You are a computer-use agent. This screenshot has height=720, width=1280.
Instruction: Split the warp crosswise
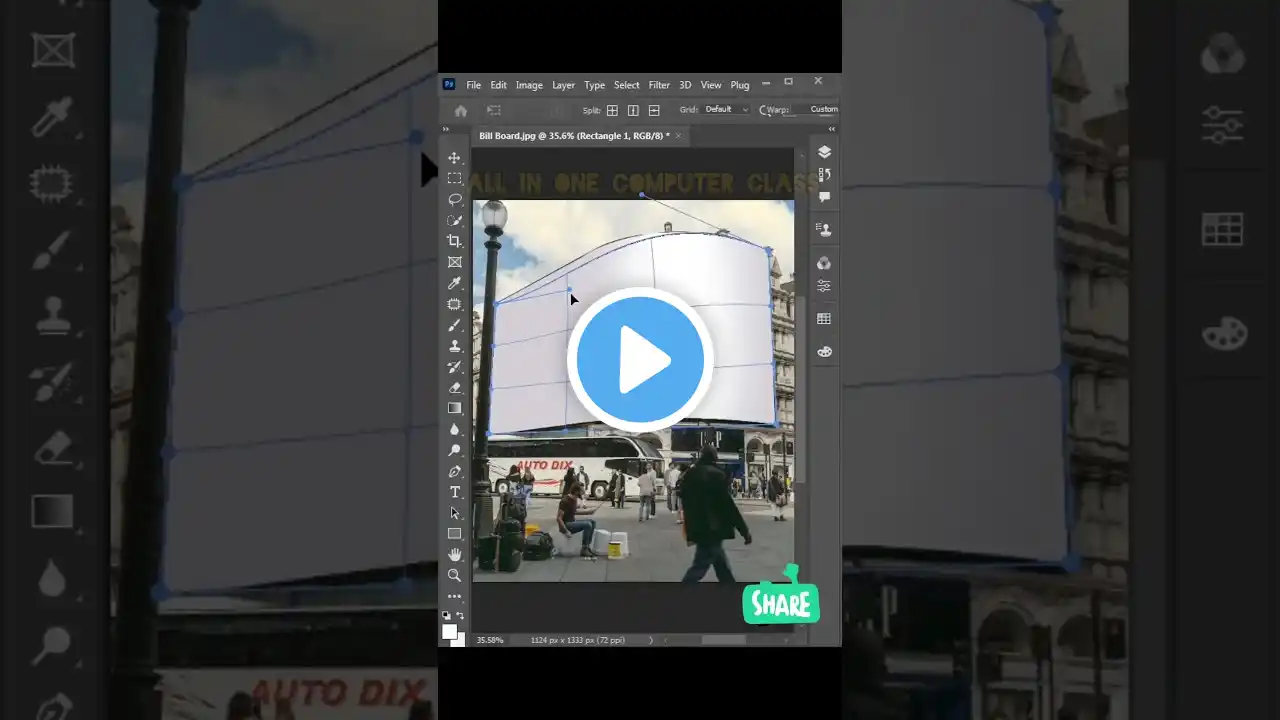tap(612, 110)
